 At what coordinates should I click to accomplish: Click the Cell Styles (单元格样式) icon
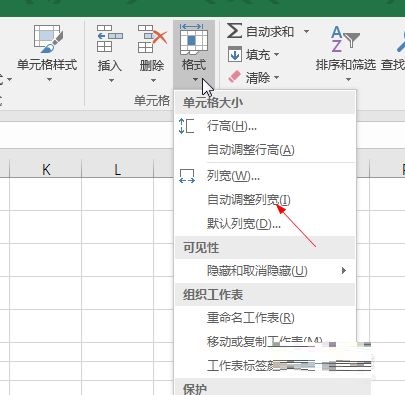pyautogui.click(x=48, y=39)
